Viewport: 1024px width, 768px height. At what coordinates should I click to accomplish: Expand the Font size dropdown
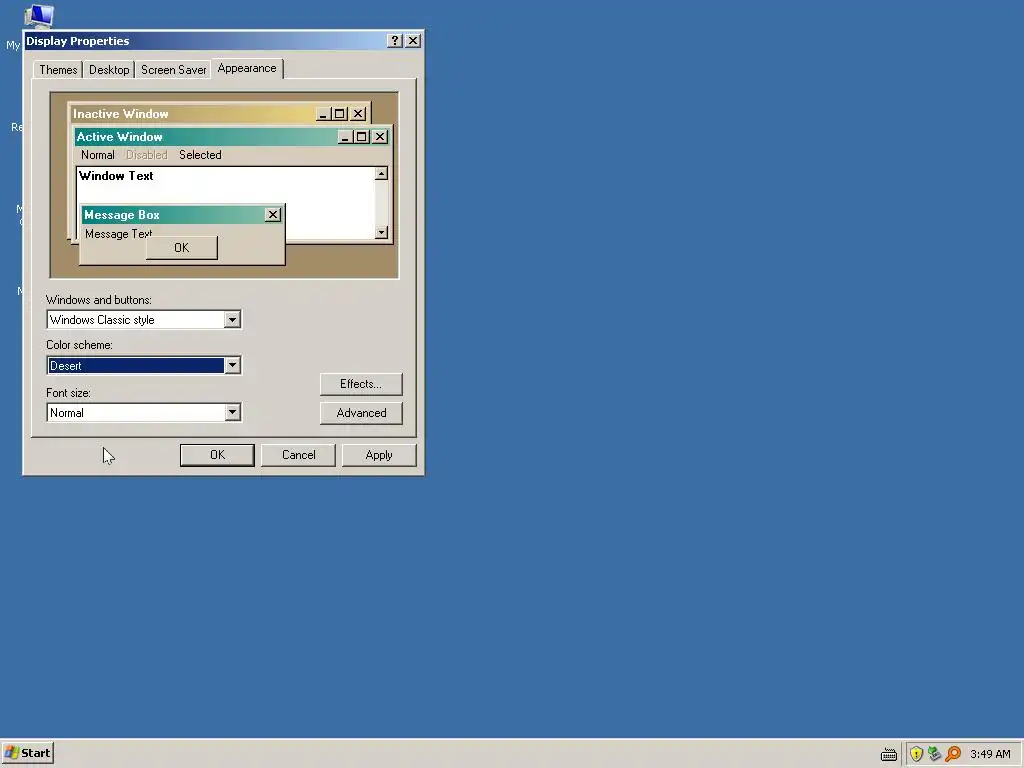pos(232,412)
